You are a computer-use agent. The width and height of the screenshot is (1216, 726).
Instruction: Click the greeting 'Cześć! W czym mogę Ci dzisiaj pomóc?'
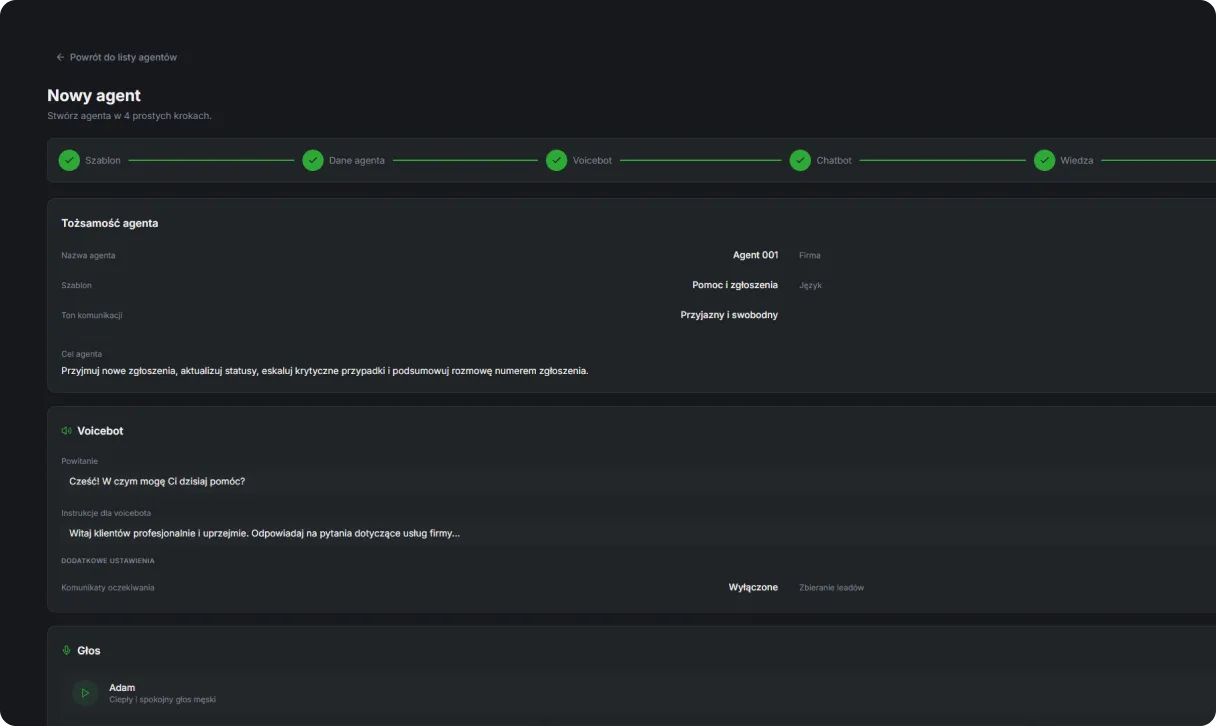157,481
